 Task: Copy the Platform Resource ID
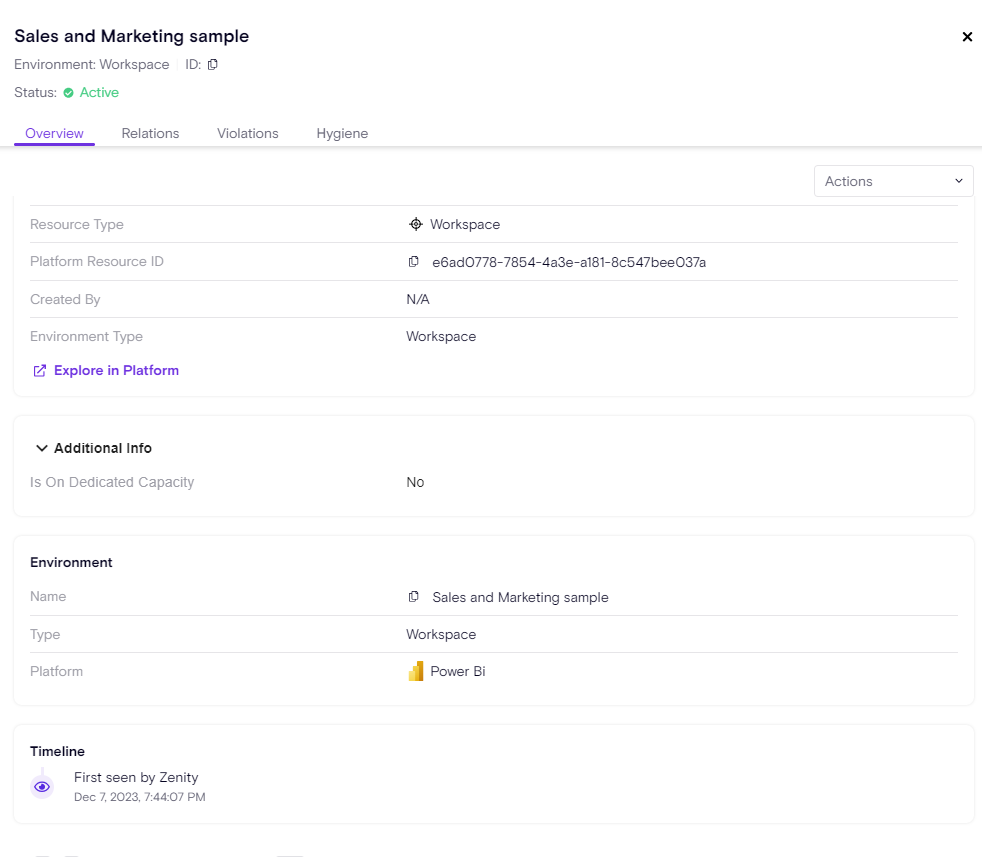(x=414, y=262)
